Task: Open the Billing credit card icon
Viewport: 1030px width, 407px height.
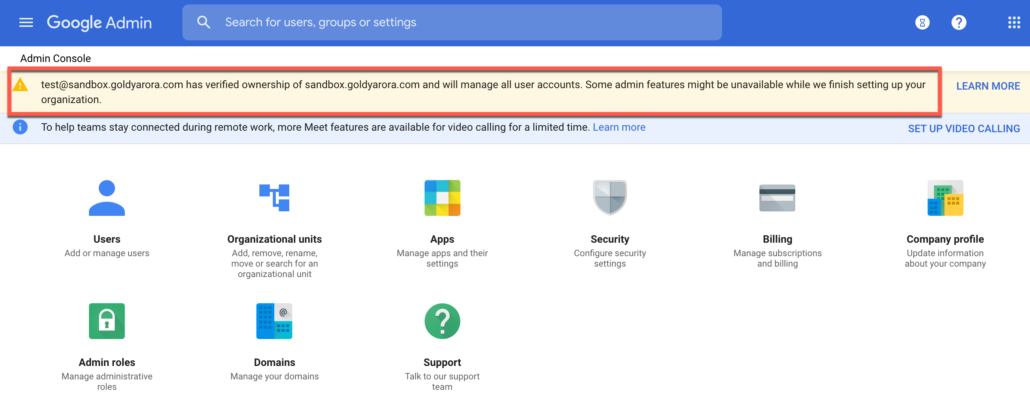Action: click(x=777, y=198)
